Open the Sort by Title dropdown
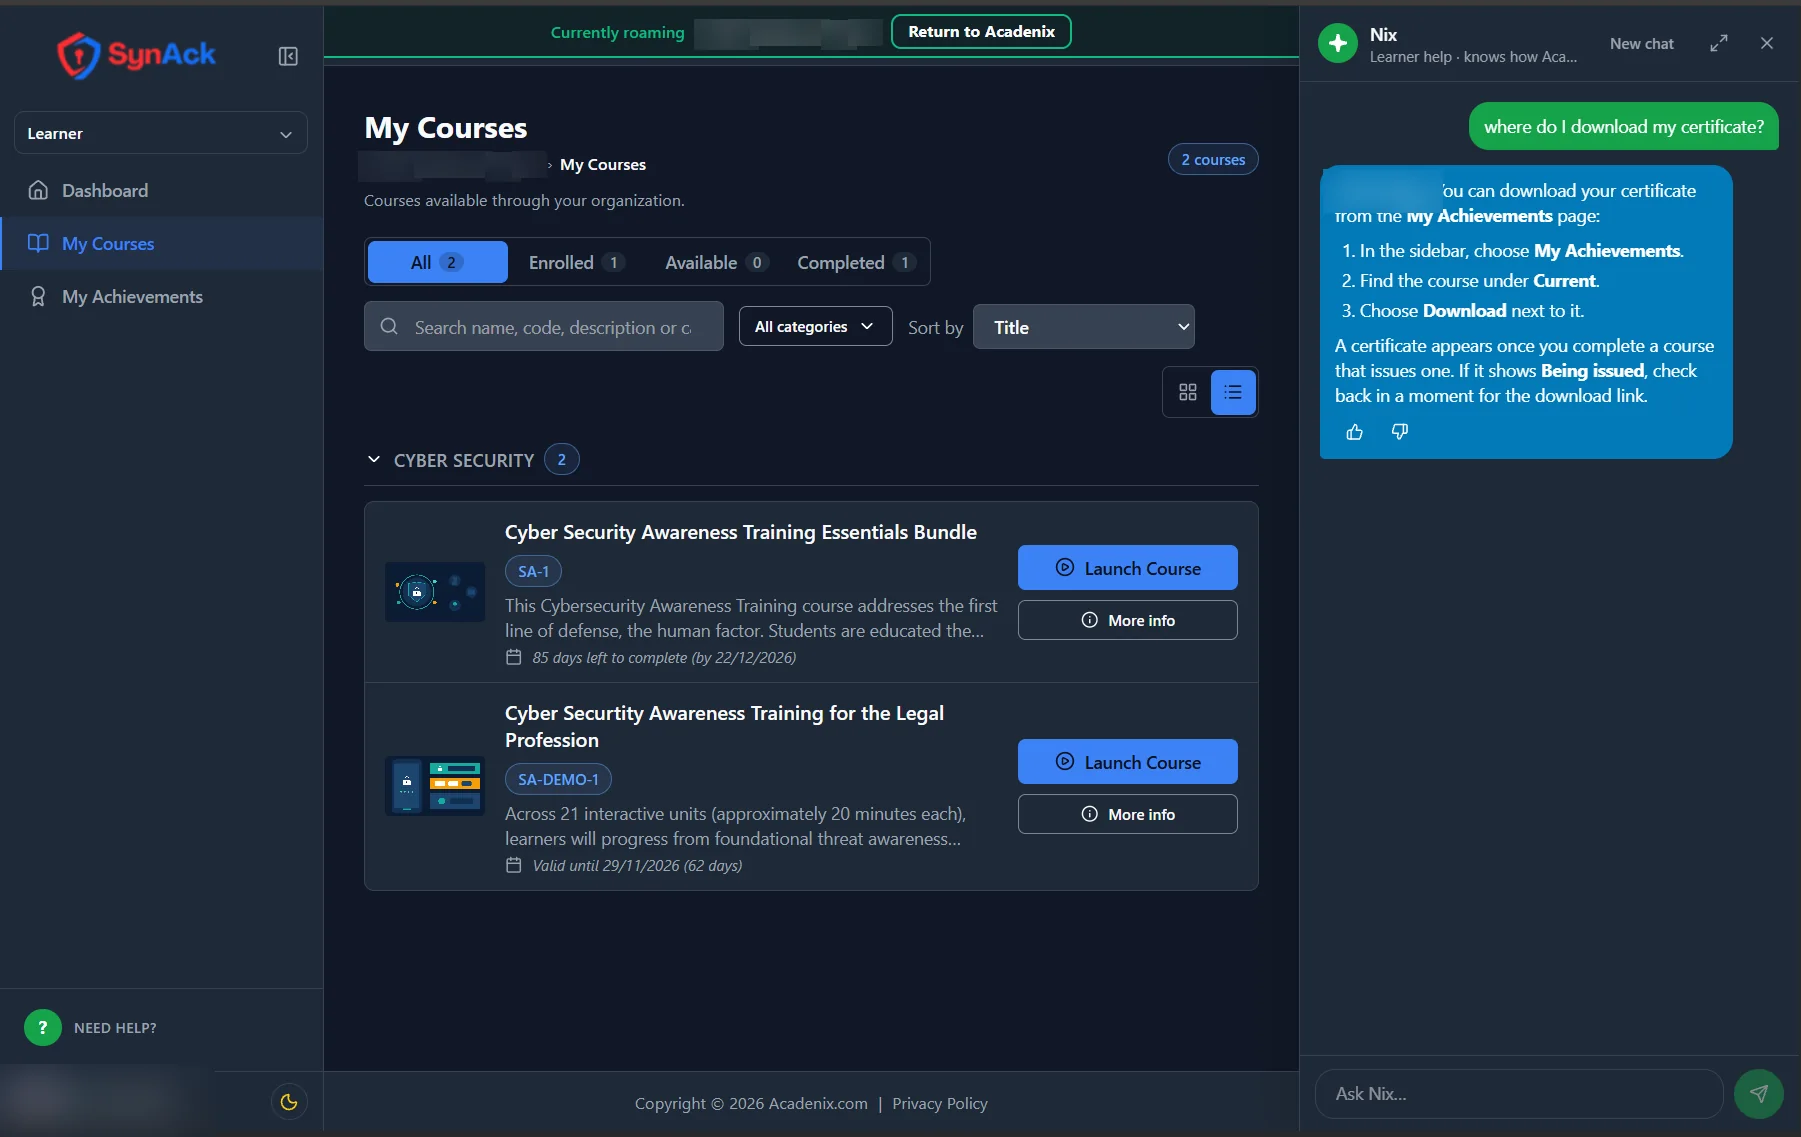Image resolution: width=1801 pixels, height=1137 pixels. [1084, 327]
